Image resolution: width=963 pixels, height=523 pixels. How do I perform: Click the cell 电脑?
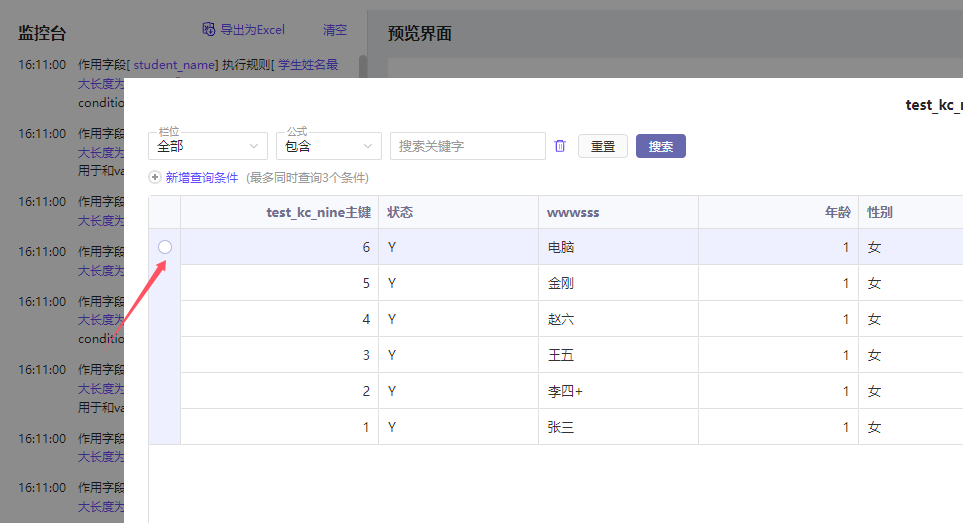pos(618,247)
